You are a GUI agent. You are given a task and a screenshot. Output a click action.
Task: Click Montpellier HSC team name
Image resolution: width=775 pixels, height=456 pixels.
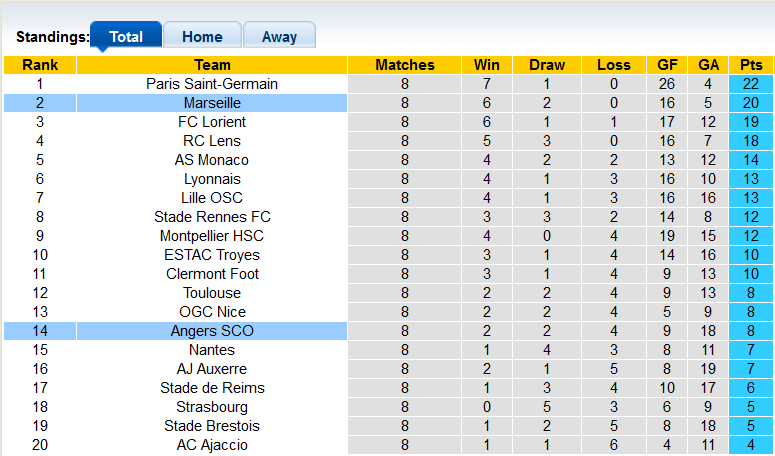click(x=212, y=236)
